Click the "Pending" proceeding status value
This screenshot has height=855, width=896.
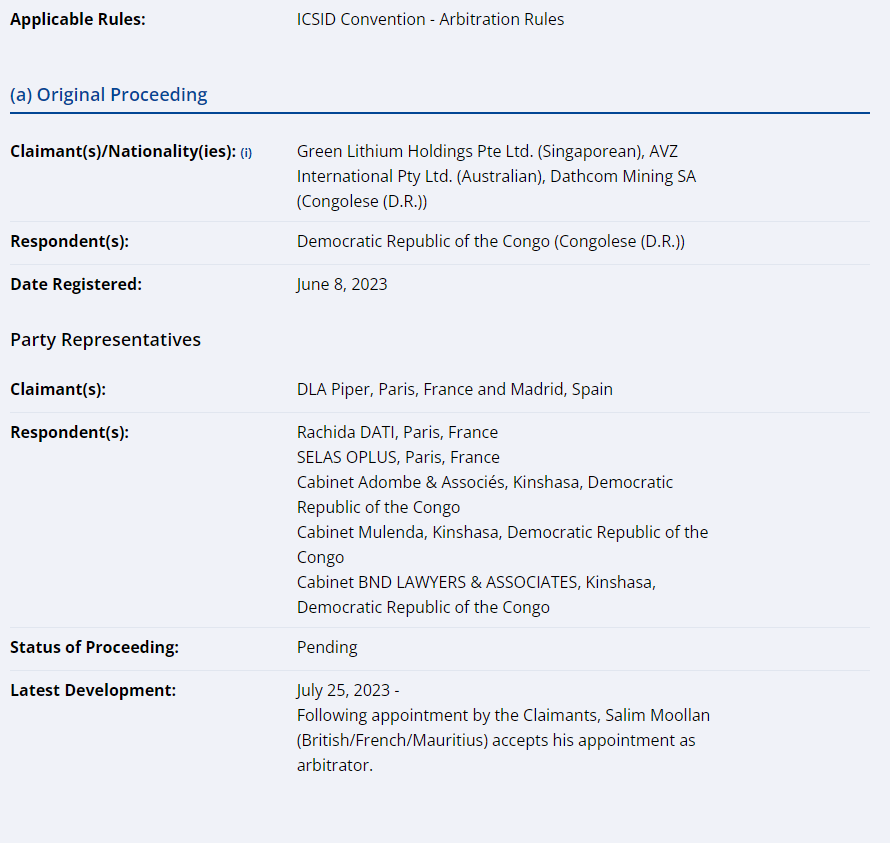[x=327, y=647]
